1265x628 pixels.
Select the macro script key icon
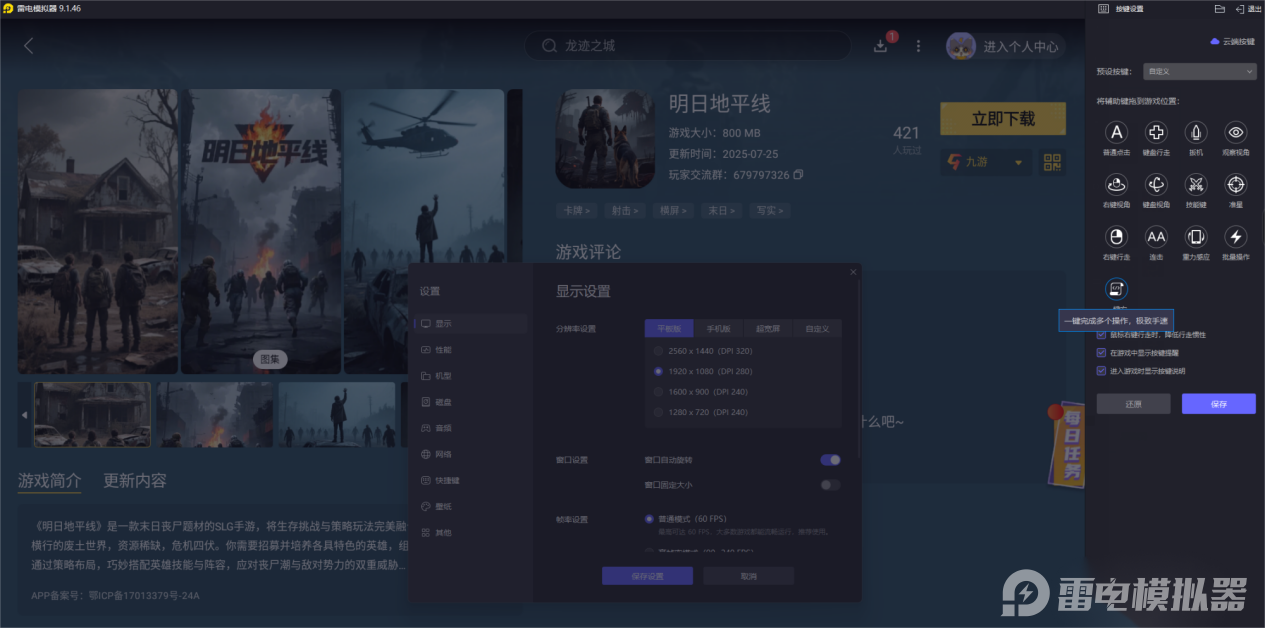1117,289
